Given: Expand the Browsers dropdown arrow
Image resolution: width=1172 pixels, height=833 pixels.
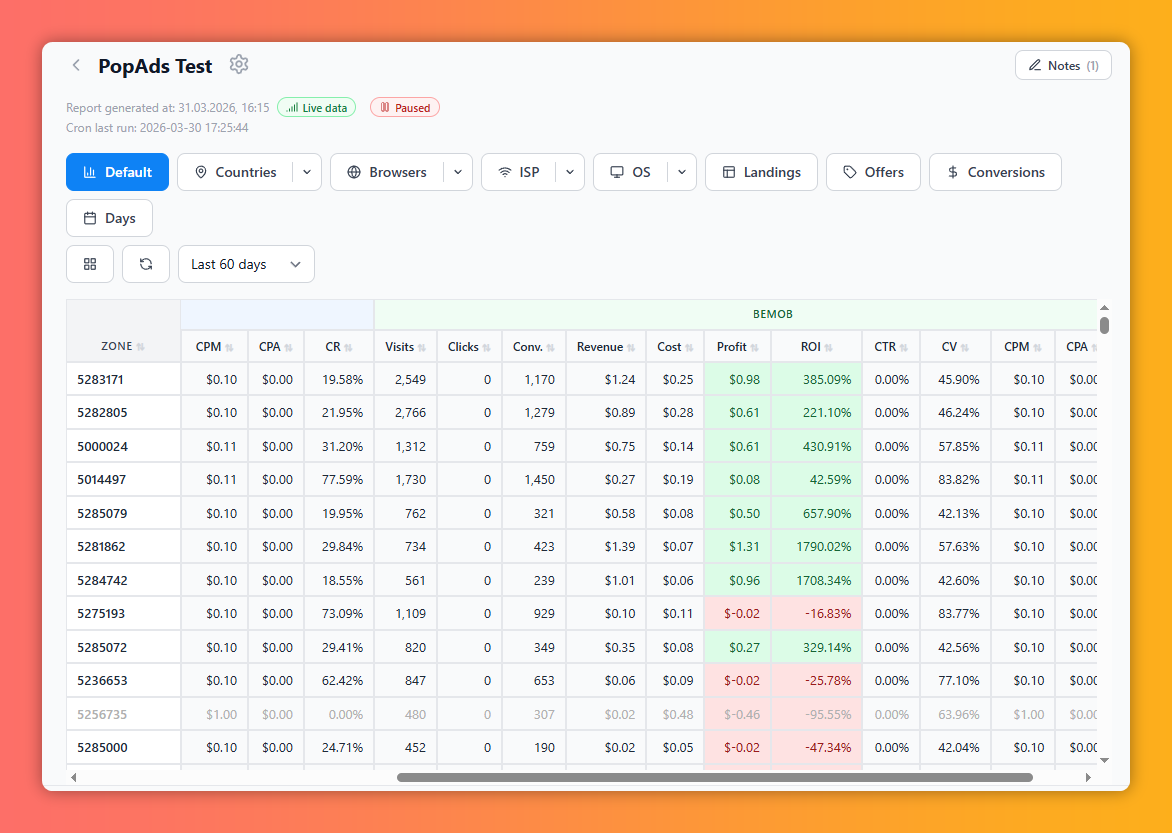Looking at the screenshot, I should click(x=457, y=172).
